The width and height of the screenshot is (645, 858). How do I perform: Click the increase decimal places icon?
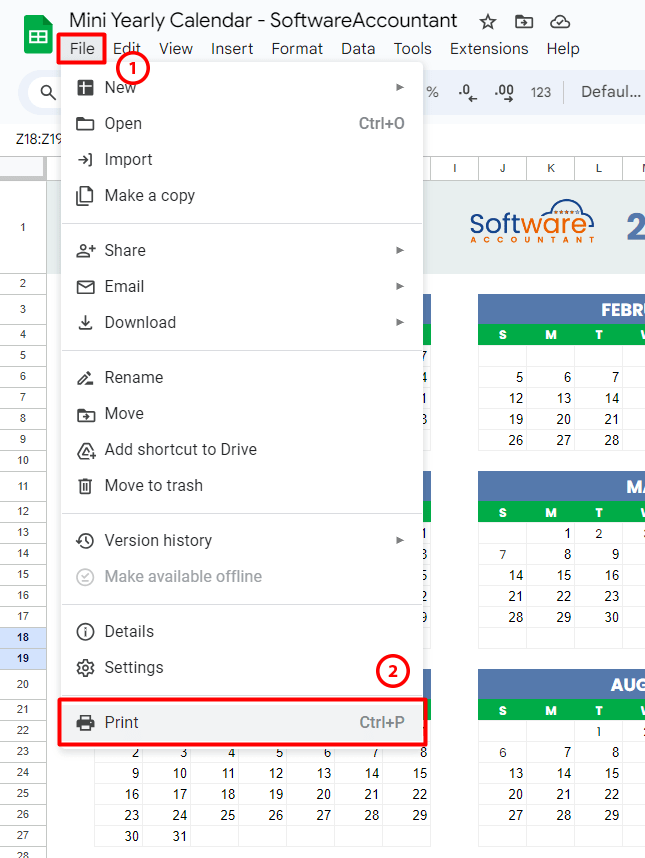(504, 92)
